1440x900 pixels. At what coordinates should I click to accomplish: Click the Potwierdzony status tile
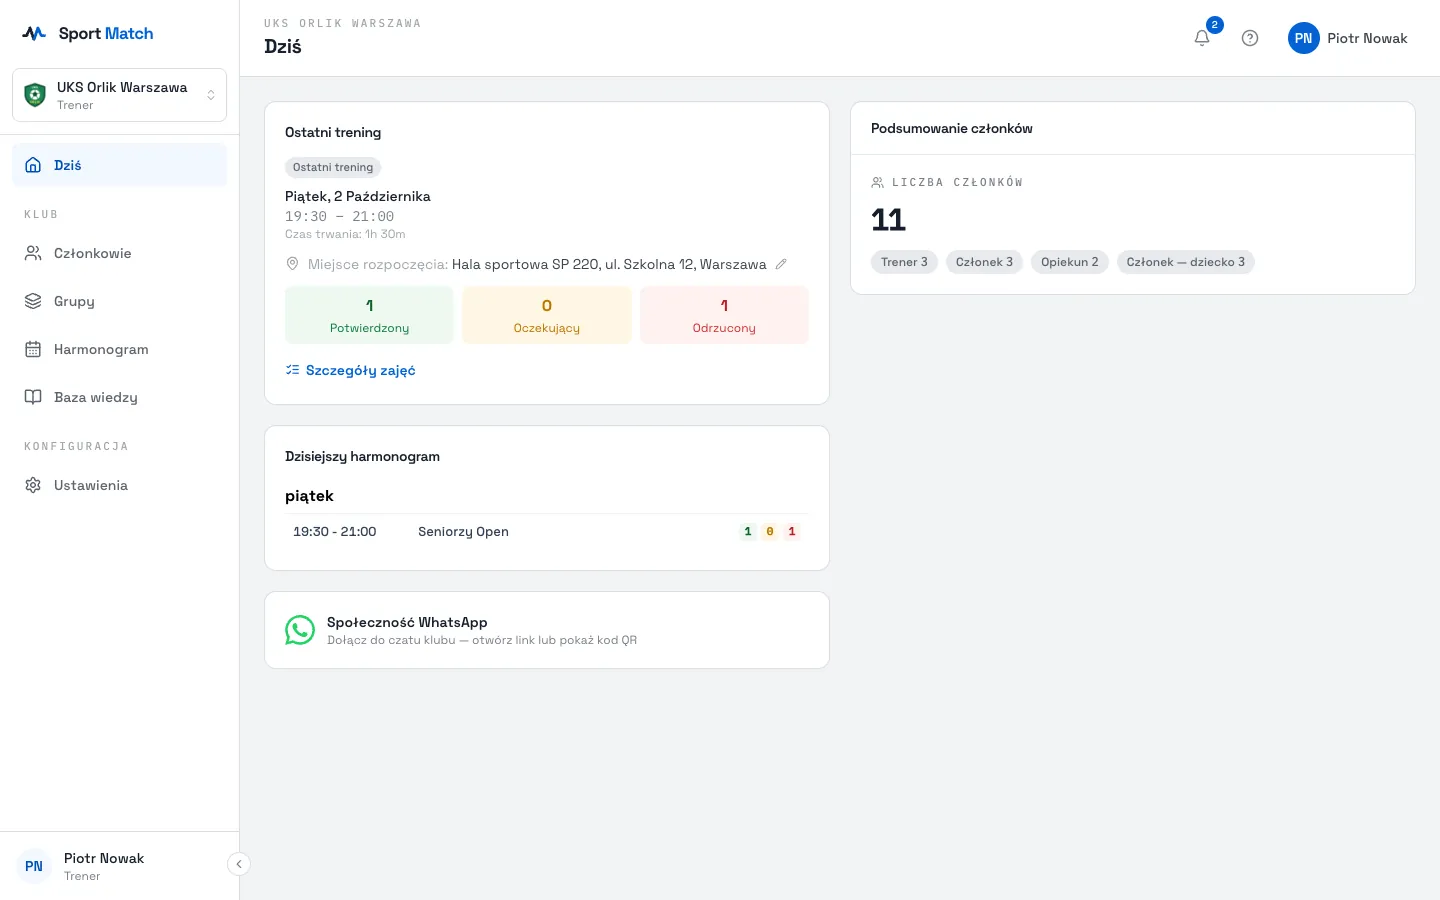click(369, 315)
